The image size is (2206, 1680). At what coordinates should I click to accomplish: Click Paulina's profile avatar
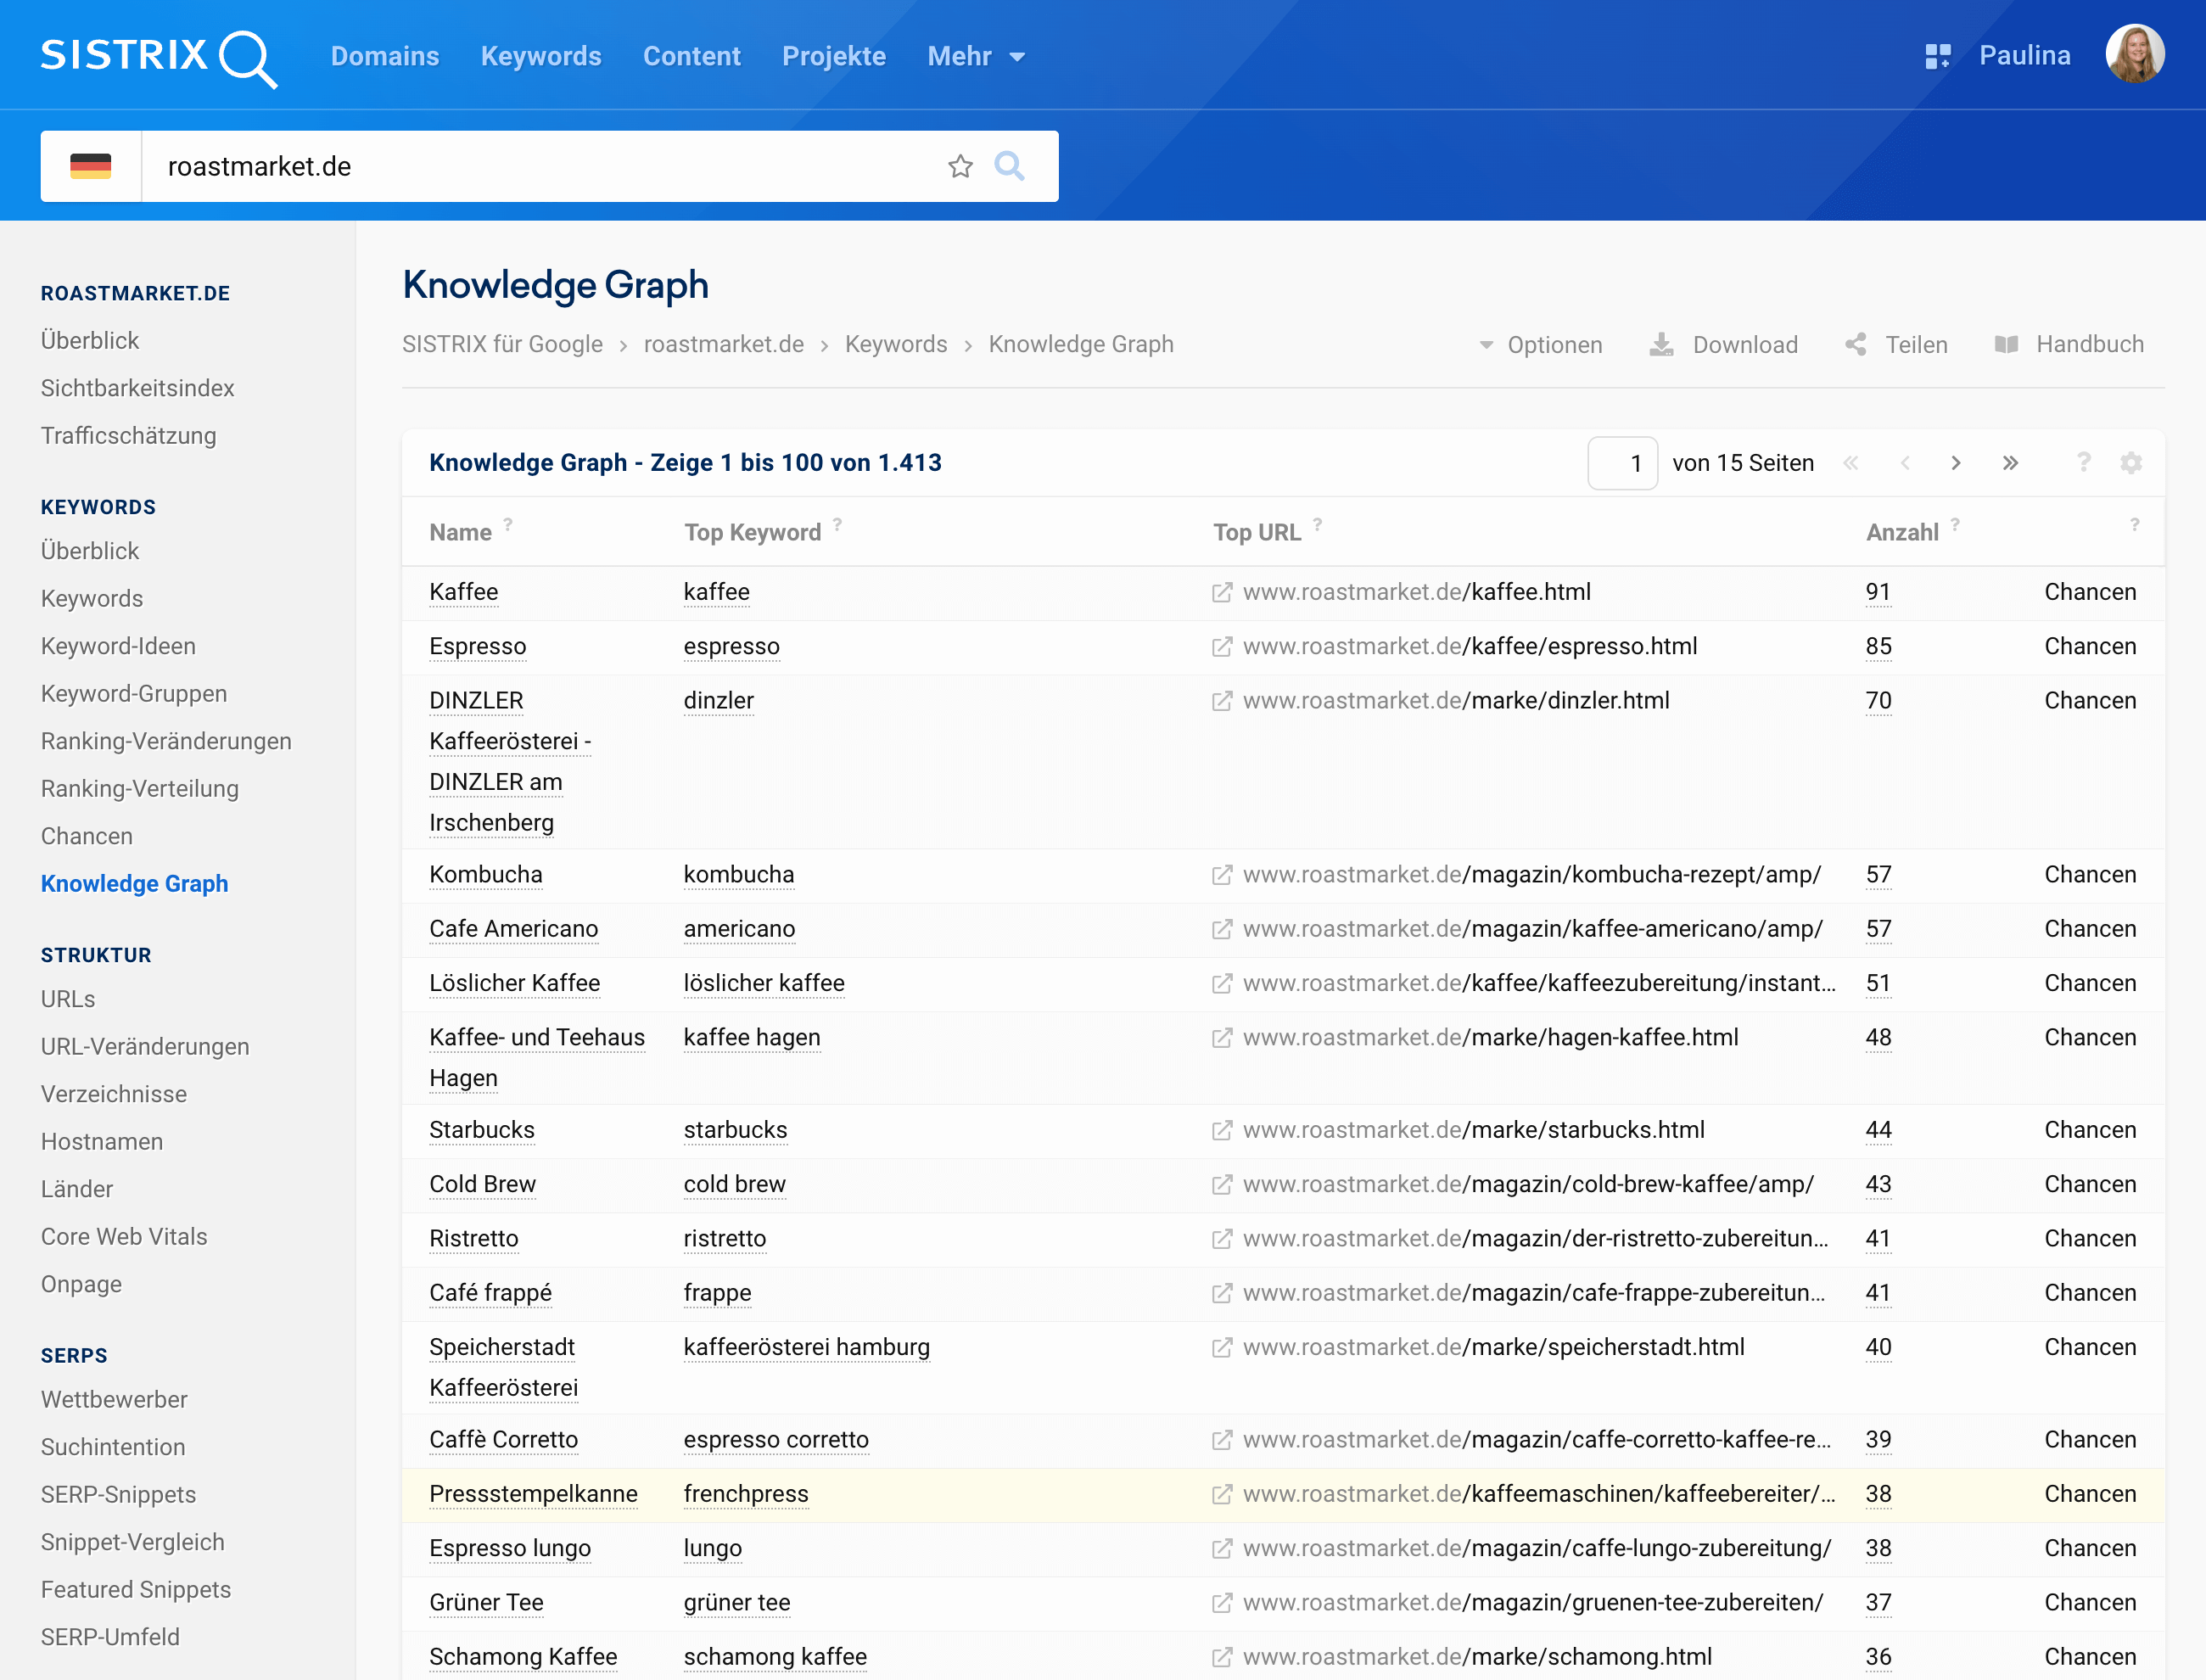[2134, 54]
